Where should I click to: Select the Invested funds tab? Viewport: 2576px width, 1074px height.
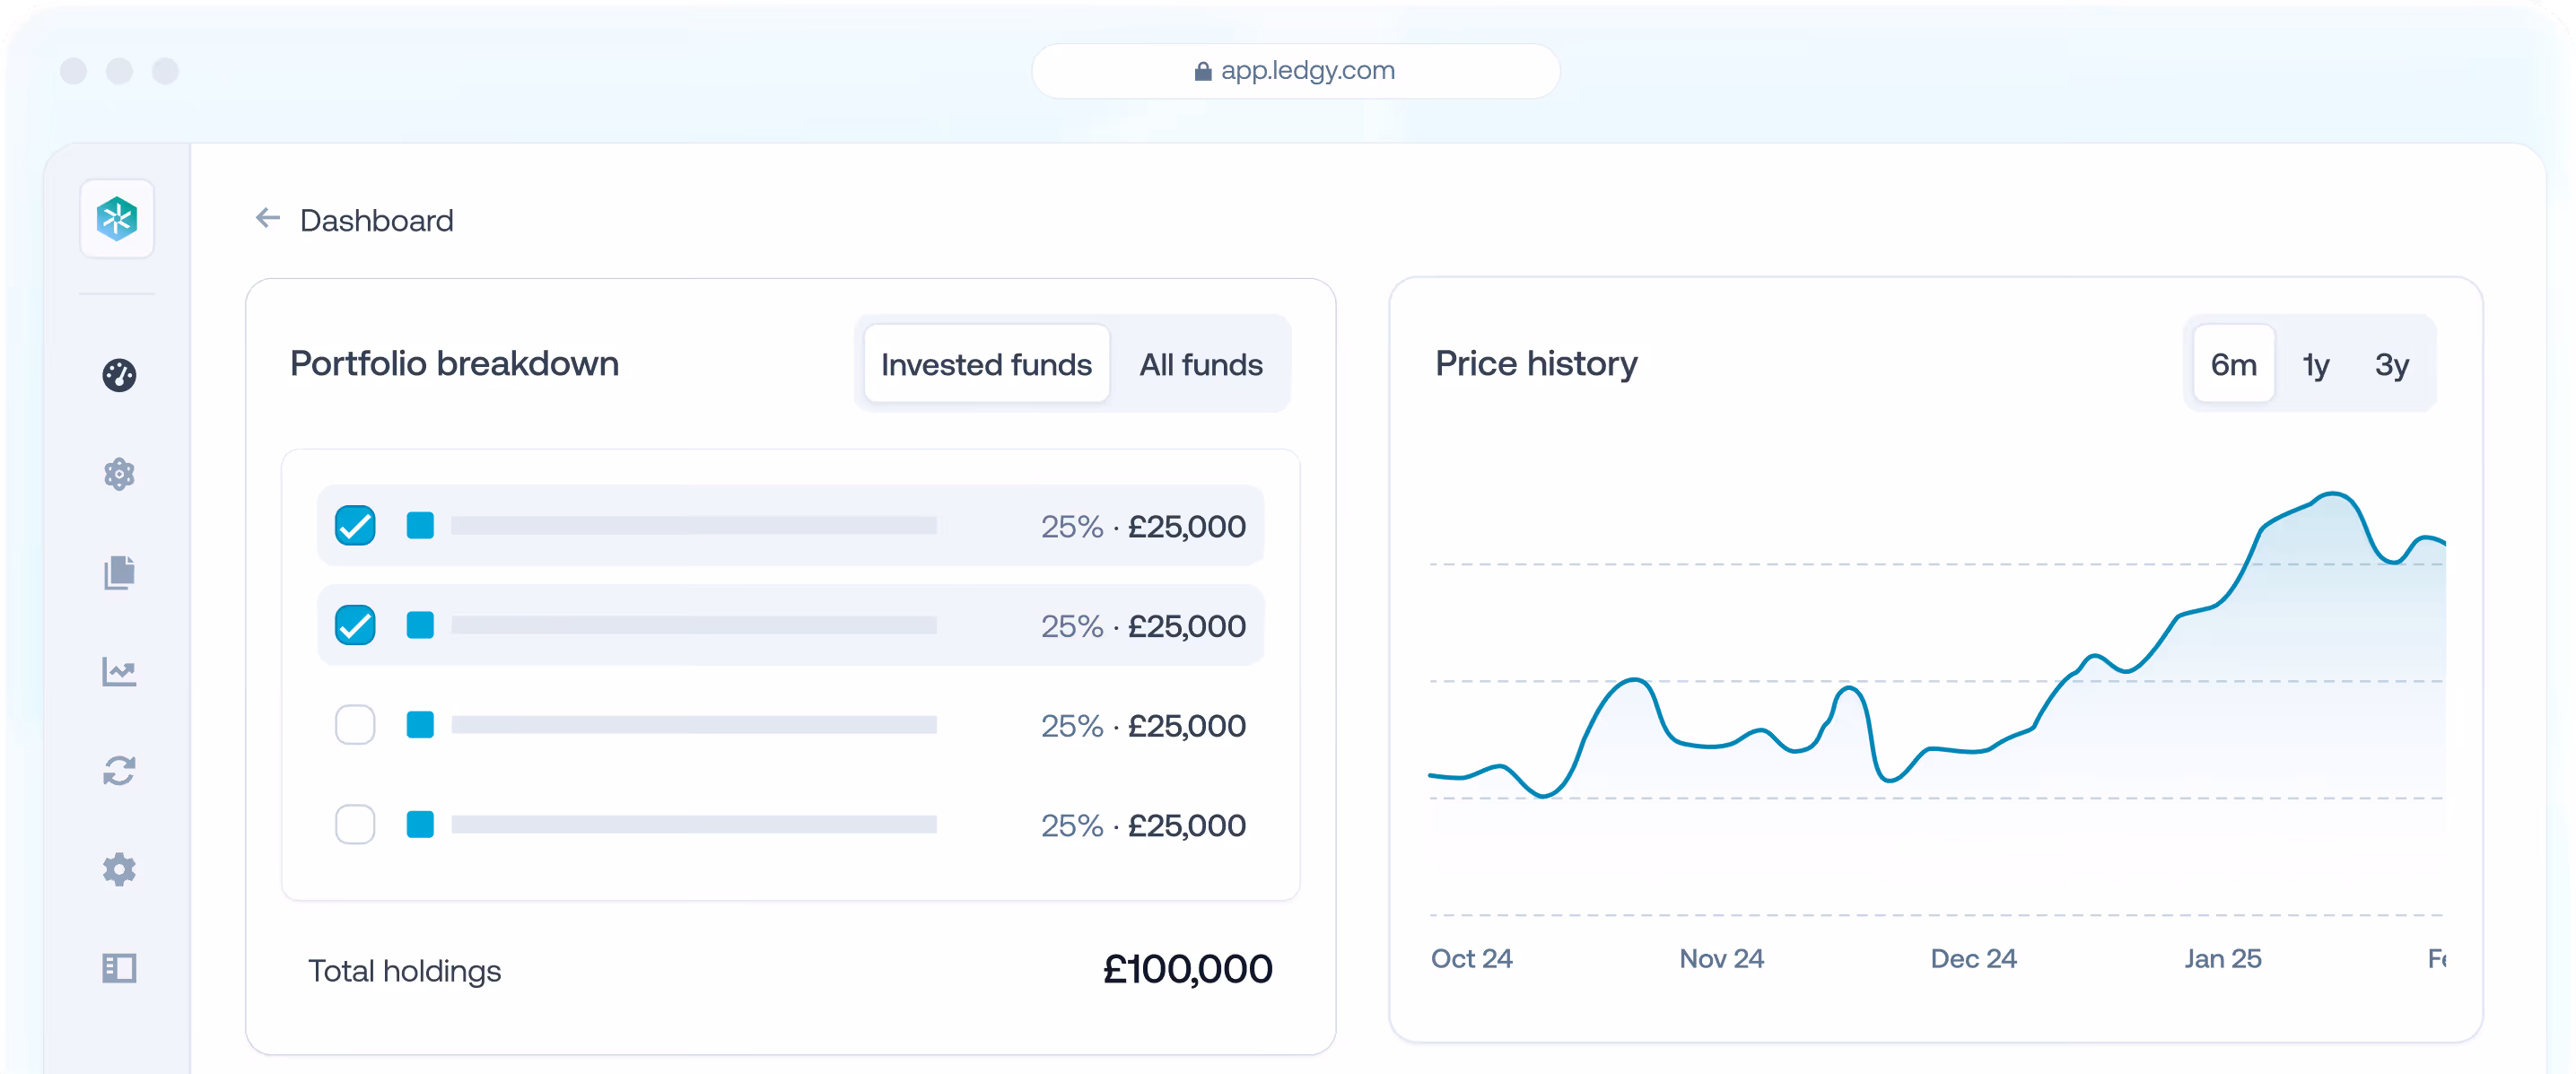point(986,364)
